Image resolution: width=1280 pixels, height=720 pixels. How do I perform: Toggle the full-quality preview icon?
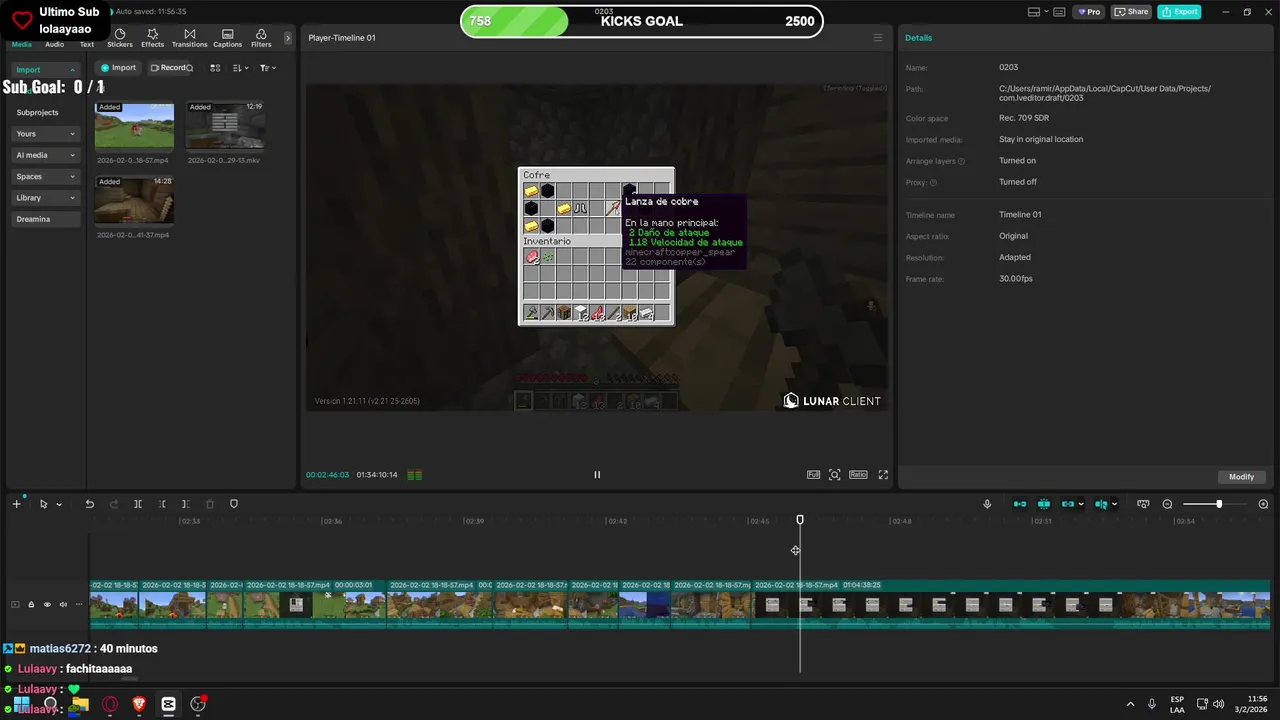[x=814, y=475]
